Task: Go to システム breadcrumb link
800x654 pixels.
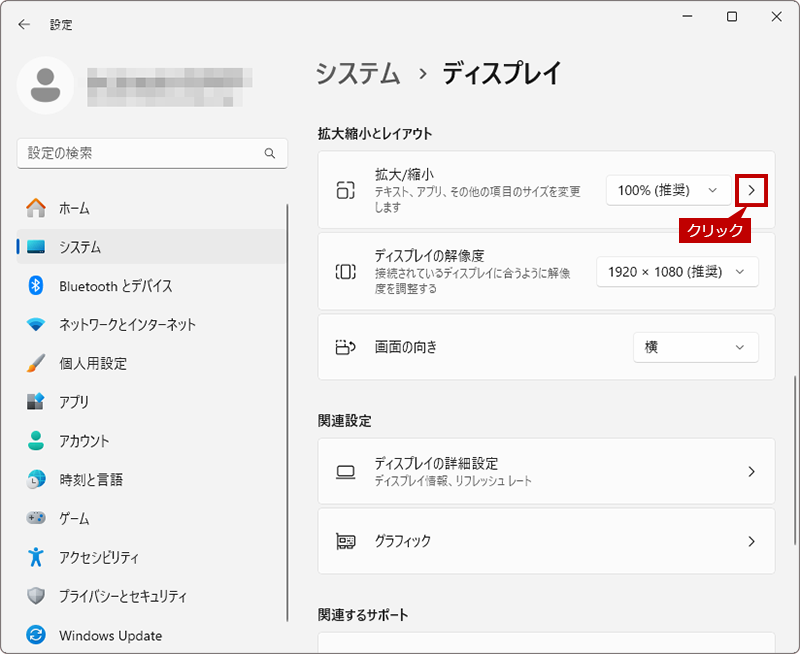Action: click(x=358, y=73)
